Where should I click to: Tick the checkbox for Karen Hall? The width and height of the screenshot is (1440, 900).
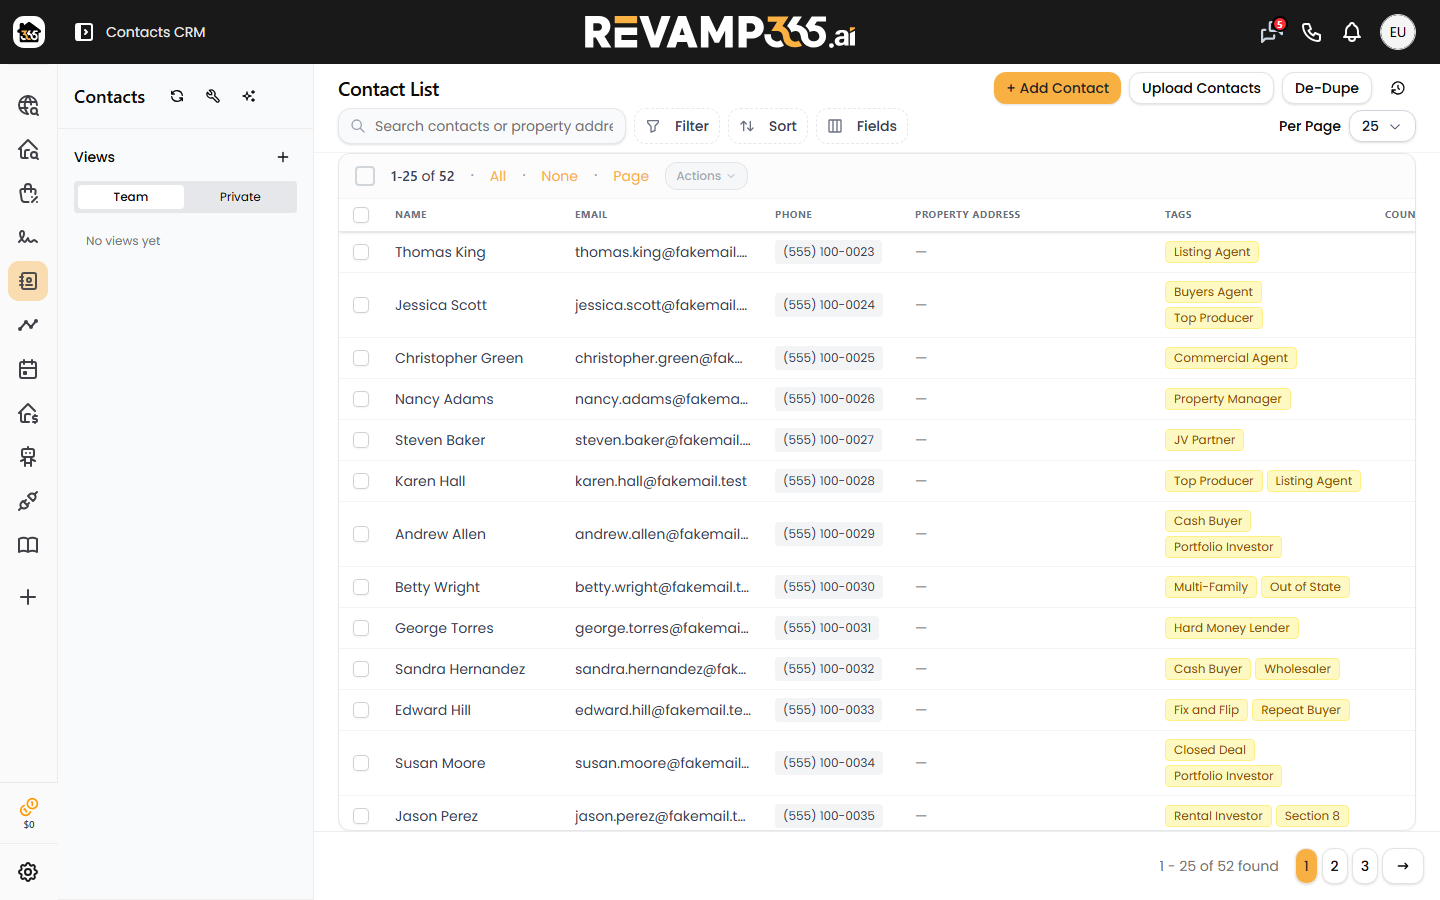(x=361, y=481)
